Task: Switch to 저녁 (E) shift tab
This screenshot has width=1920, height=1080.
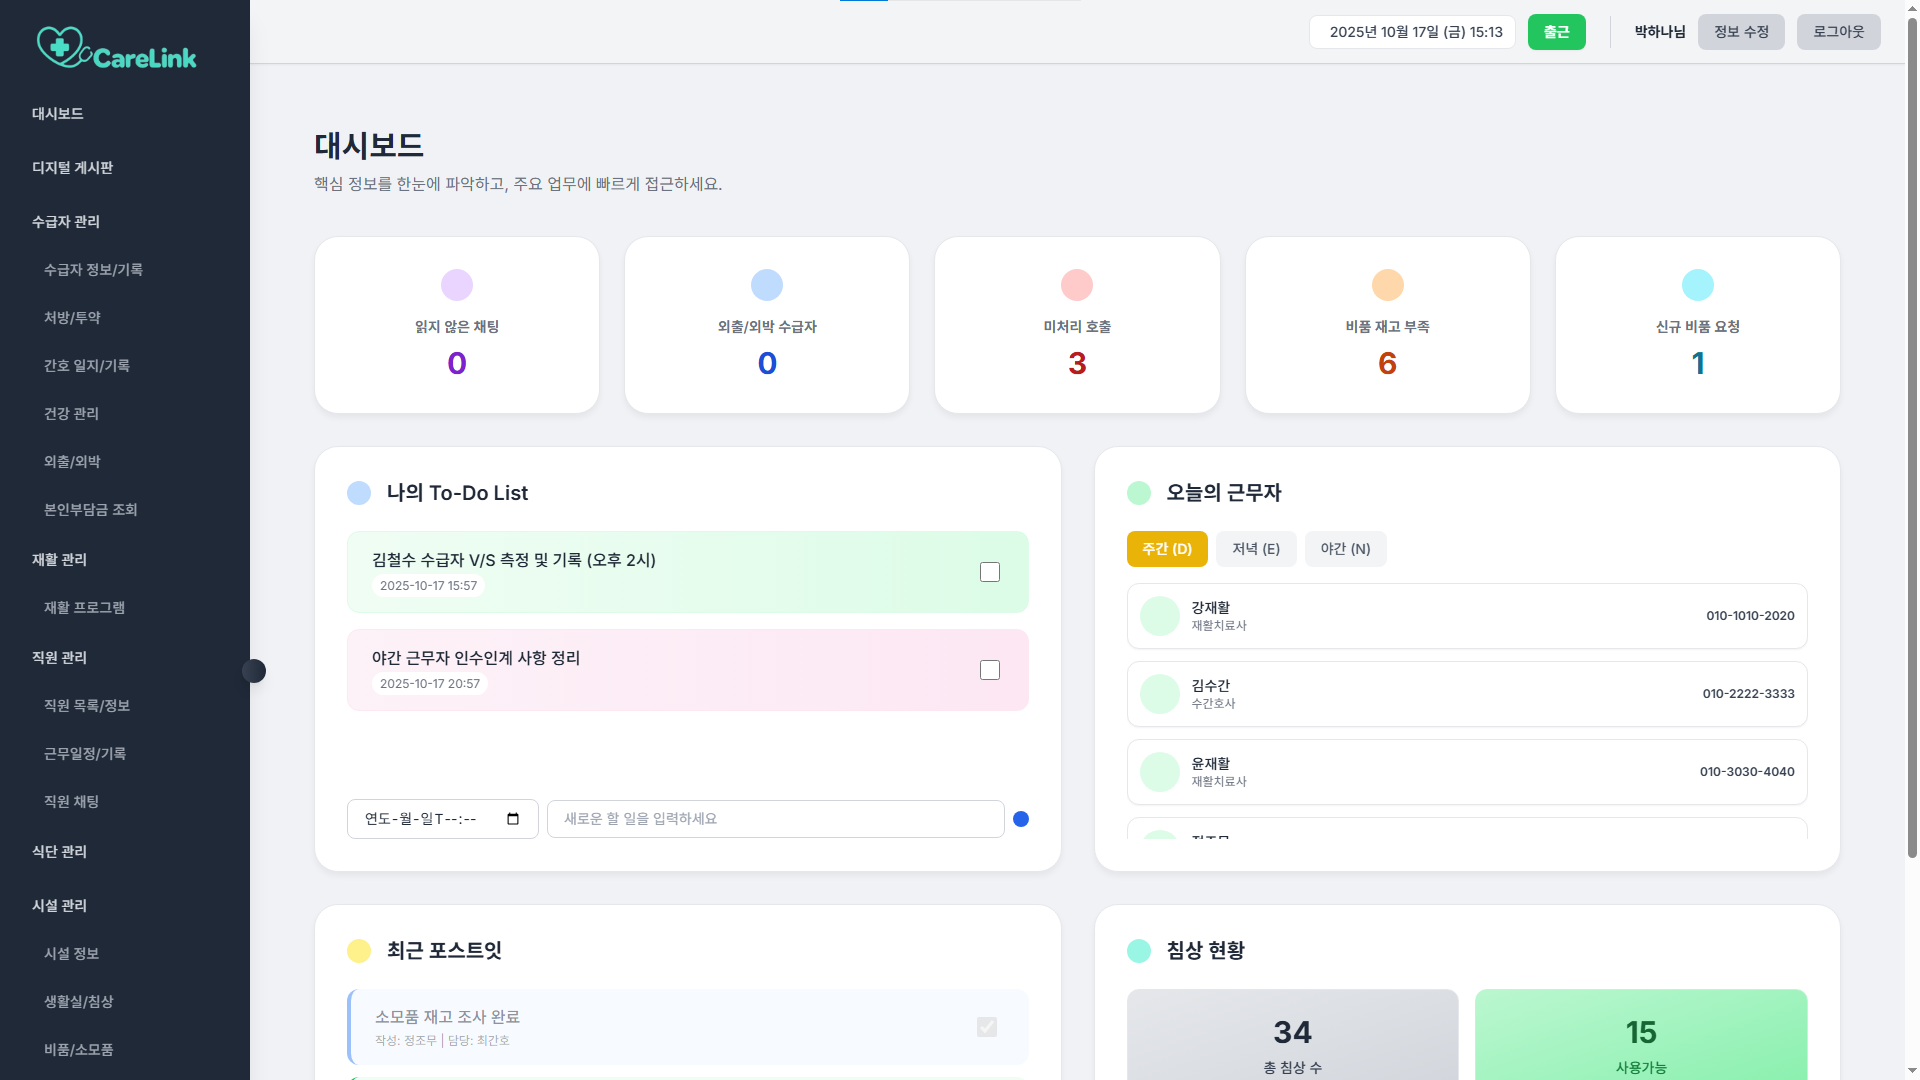Action: 1256,549
